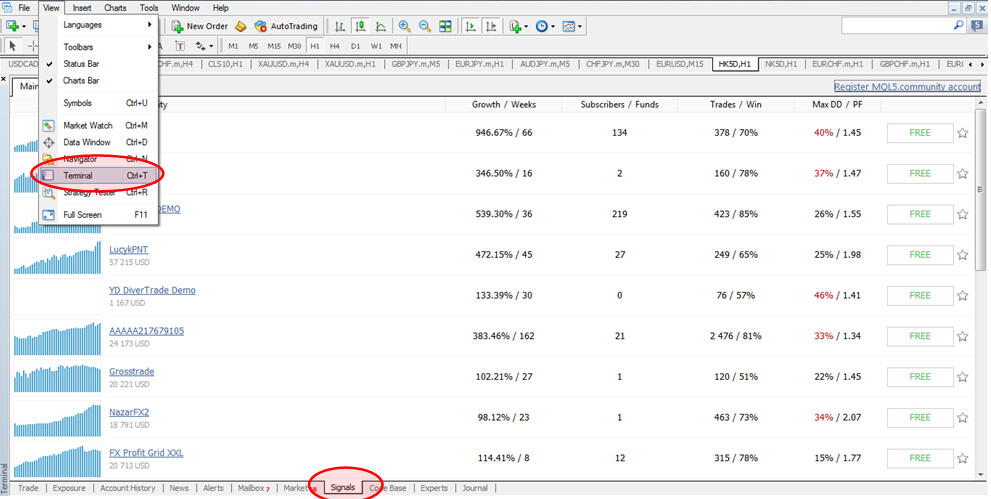Favorite the LucykPNT signal star
991x499 pixels.
963,255
